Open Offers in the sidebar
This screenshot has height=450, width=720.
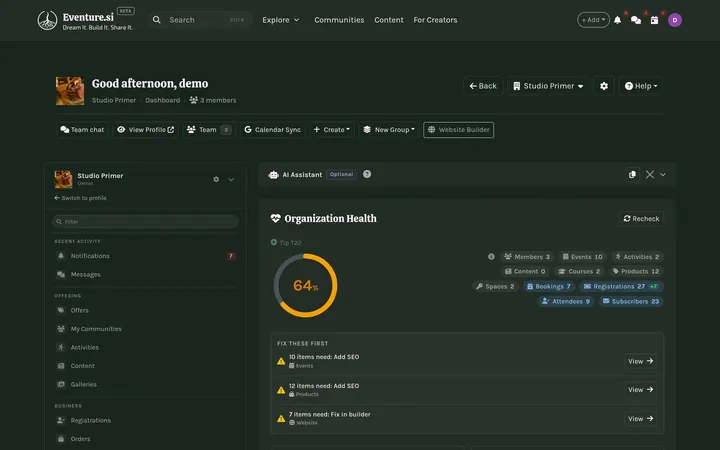pyautogui.click(x=146, y=310)
